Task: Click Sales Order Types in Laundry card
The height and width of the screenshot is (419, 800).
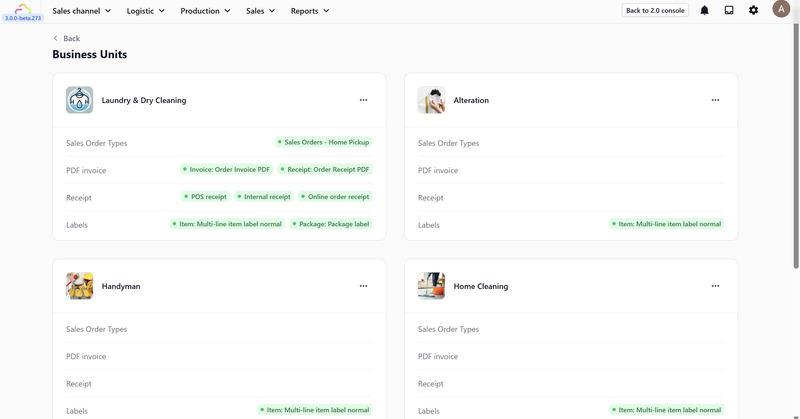Action: pos(96,143)
